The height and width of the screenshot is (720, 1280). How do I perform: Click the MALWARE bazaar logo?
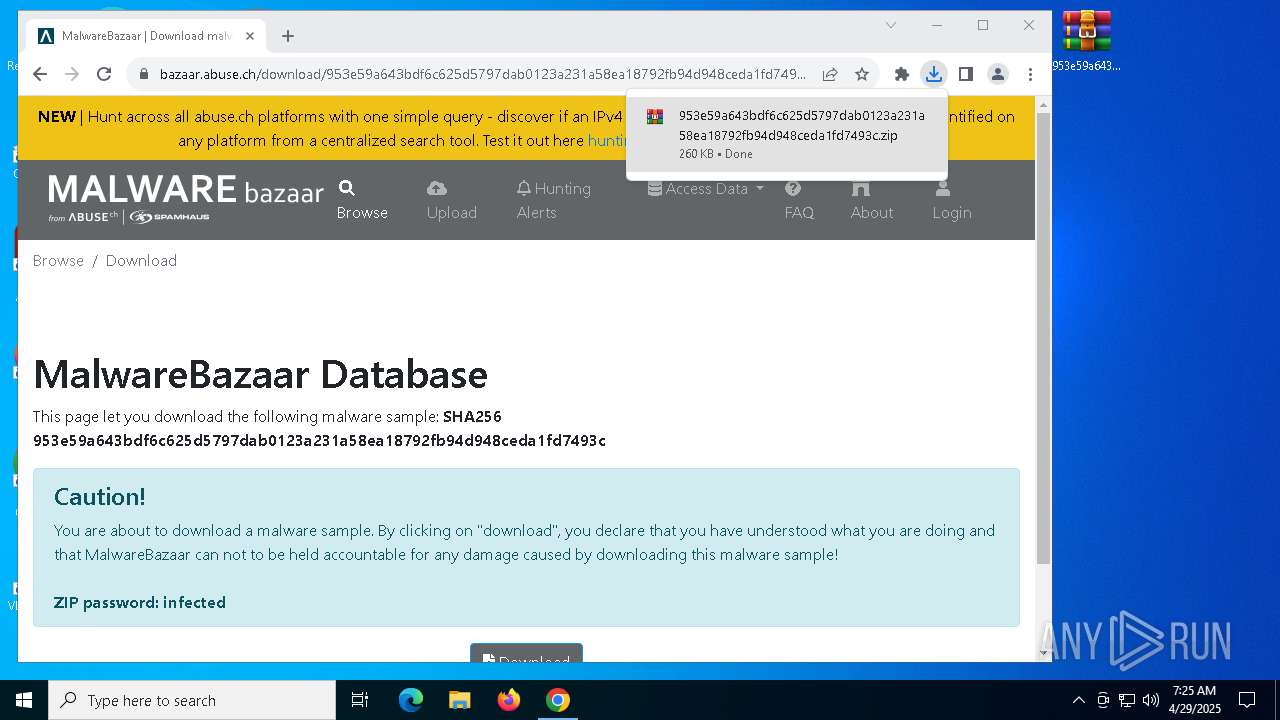186,198
